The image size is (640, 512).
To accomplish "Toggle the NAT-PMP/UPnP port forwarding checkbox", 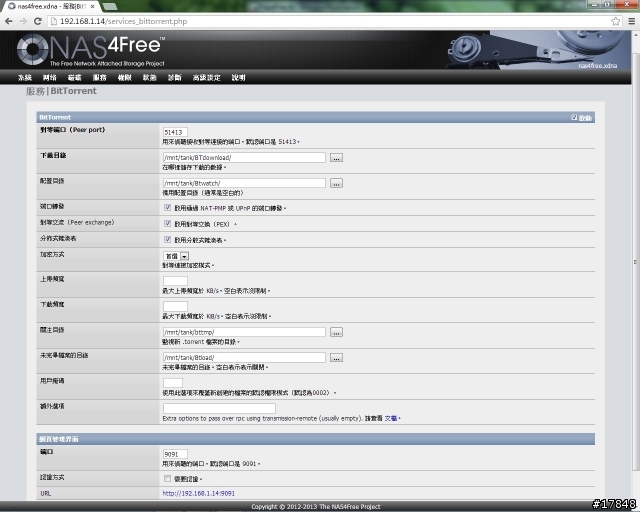I will pos(167,207).
